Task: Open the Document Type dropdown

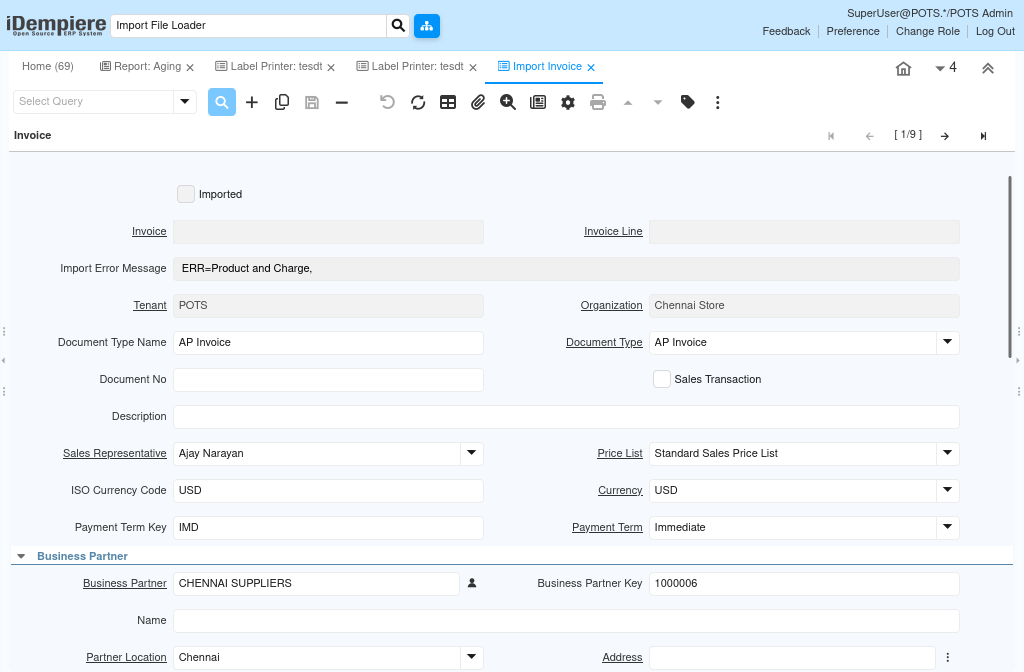Action: point(948,342)
